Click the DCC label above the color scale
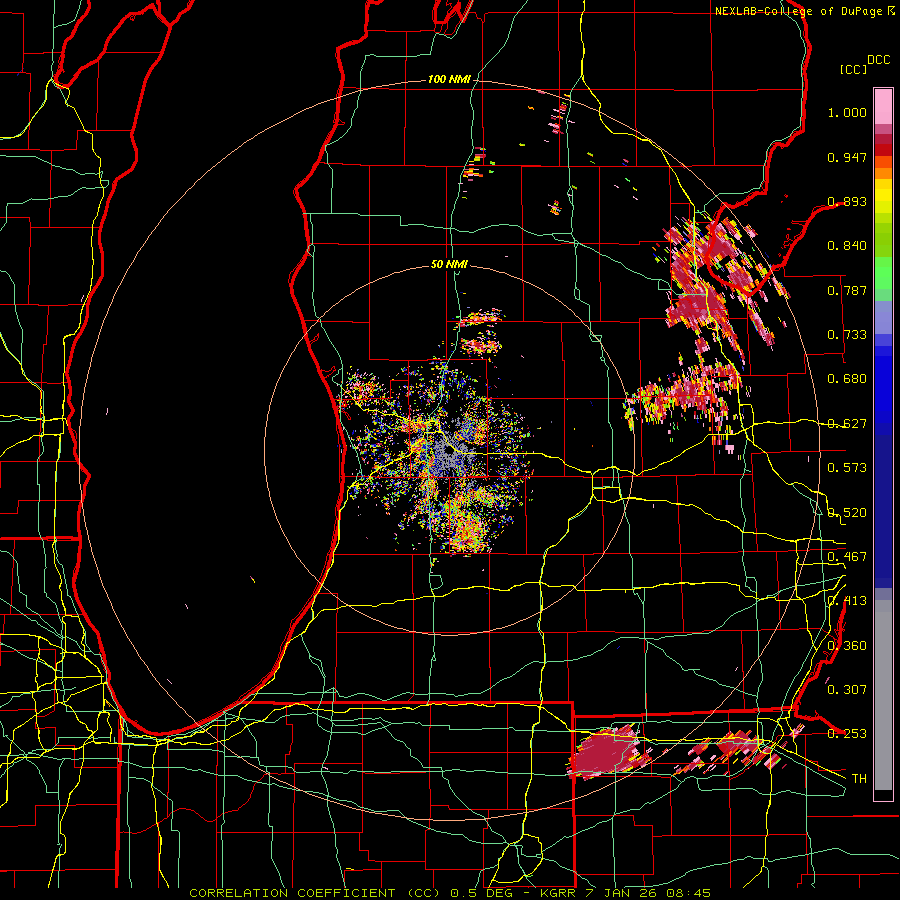This screenshot has width=900, height=900. coord(879,60)
